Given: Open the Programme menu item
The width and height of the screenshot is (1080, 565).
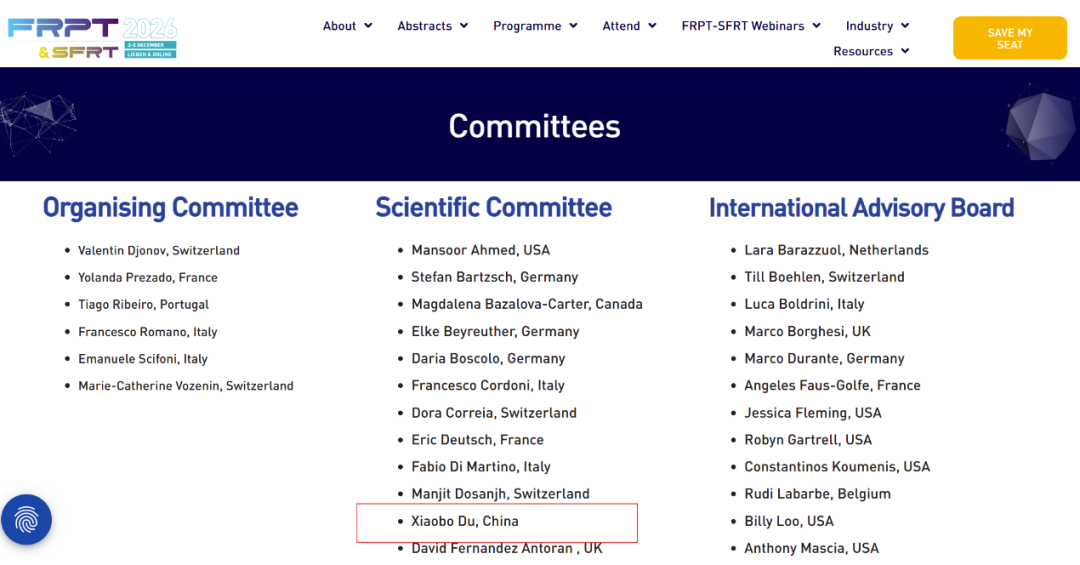Looking at the screenshot, I should click(x=527, y=25).
